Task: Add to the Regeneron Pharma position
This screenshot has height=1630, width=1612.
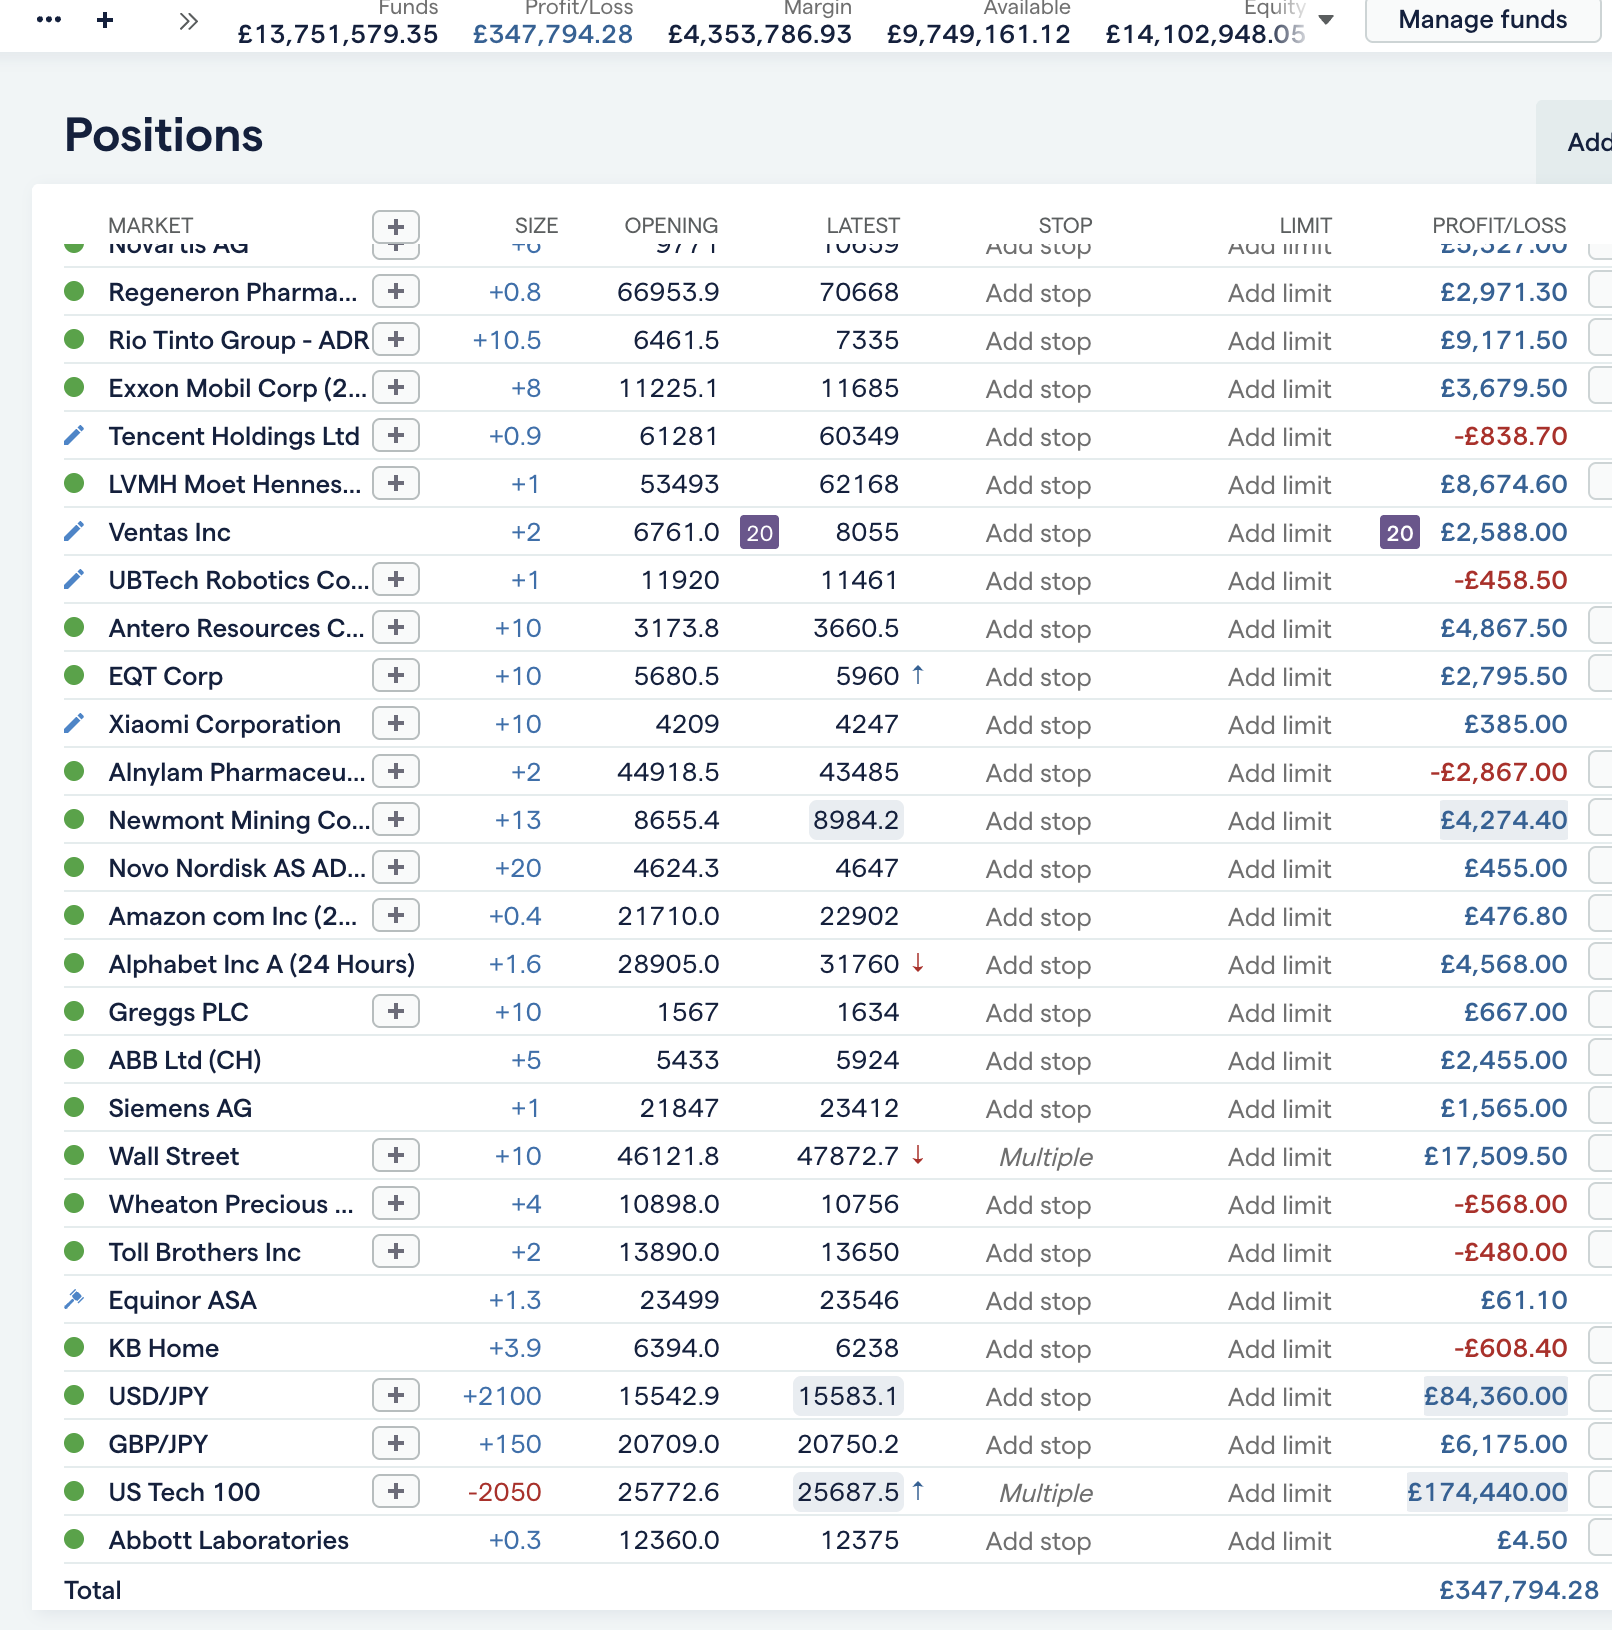Action: pos(396,292)
